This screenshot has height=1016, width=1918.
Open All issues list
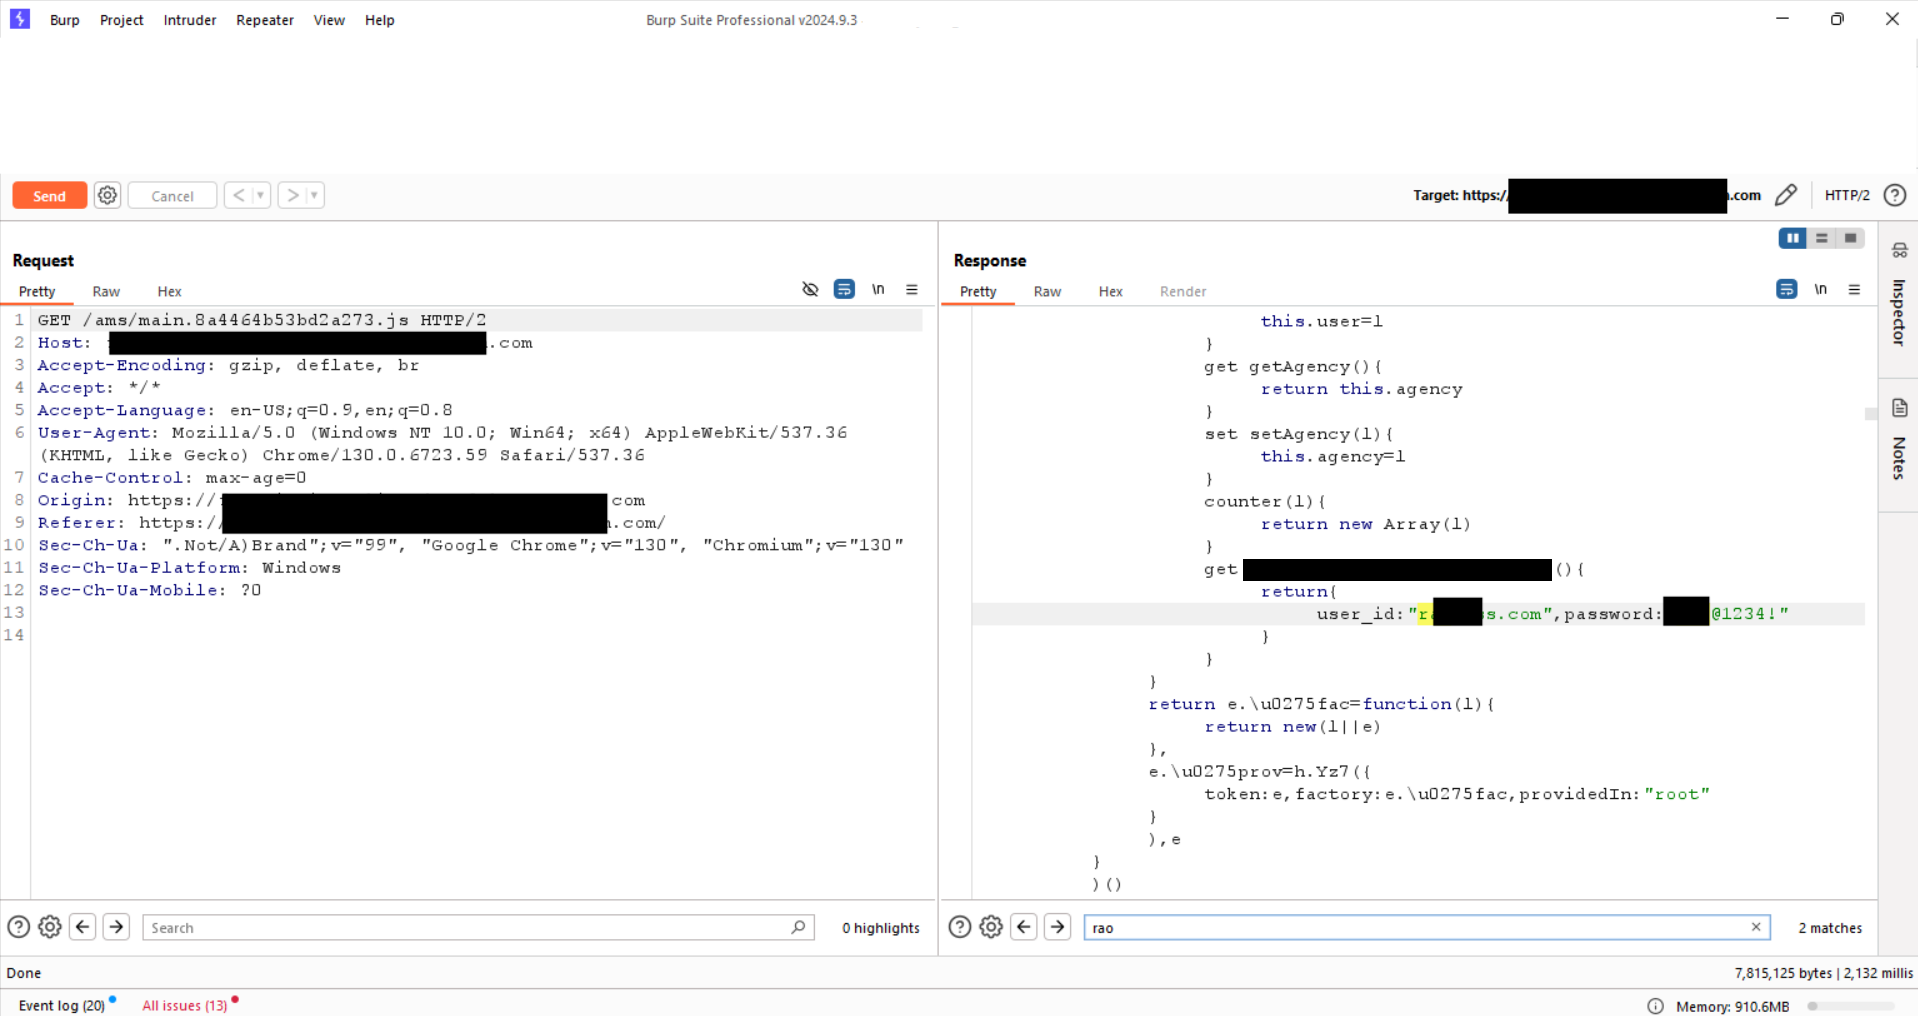point(185,1005)
